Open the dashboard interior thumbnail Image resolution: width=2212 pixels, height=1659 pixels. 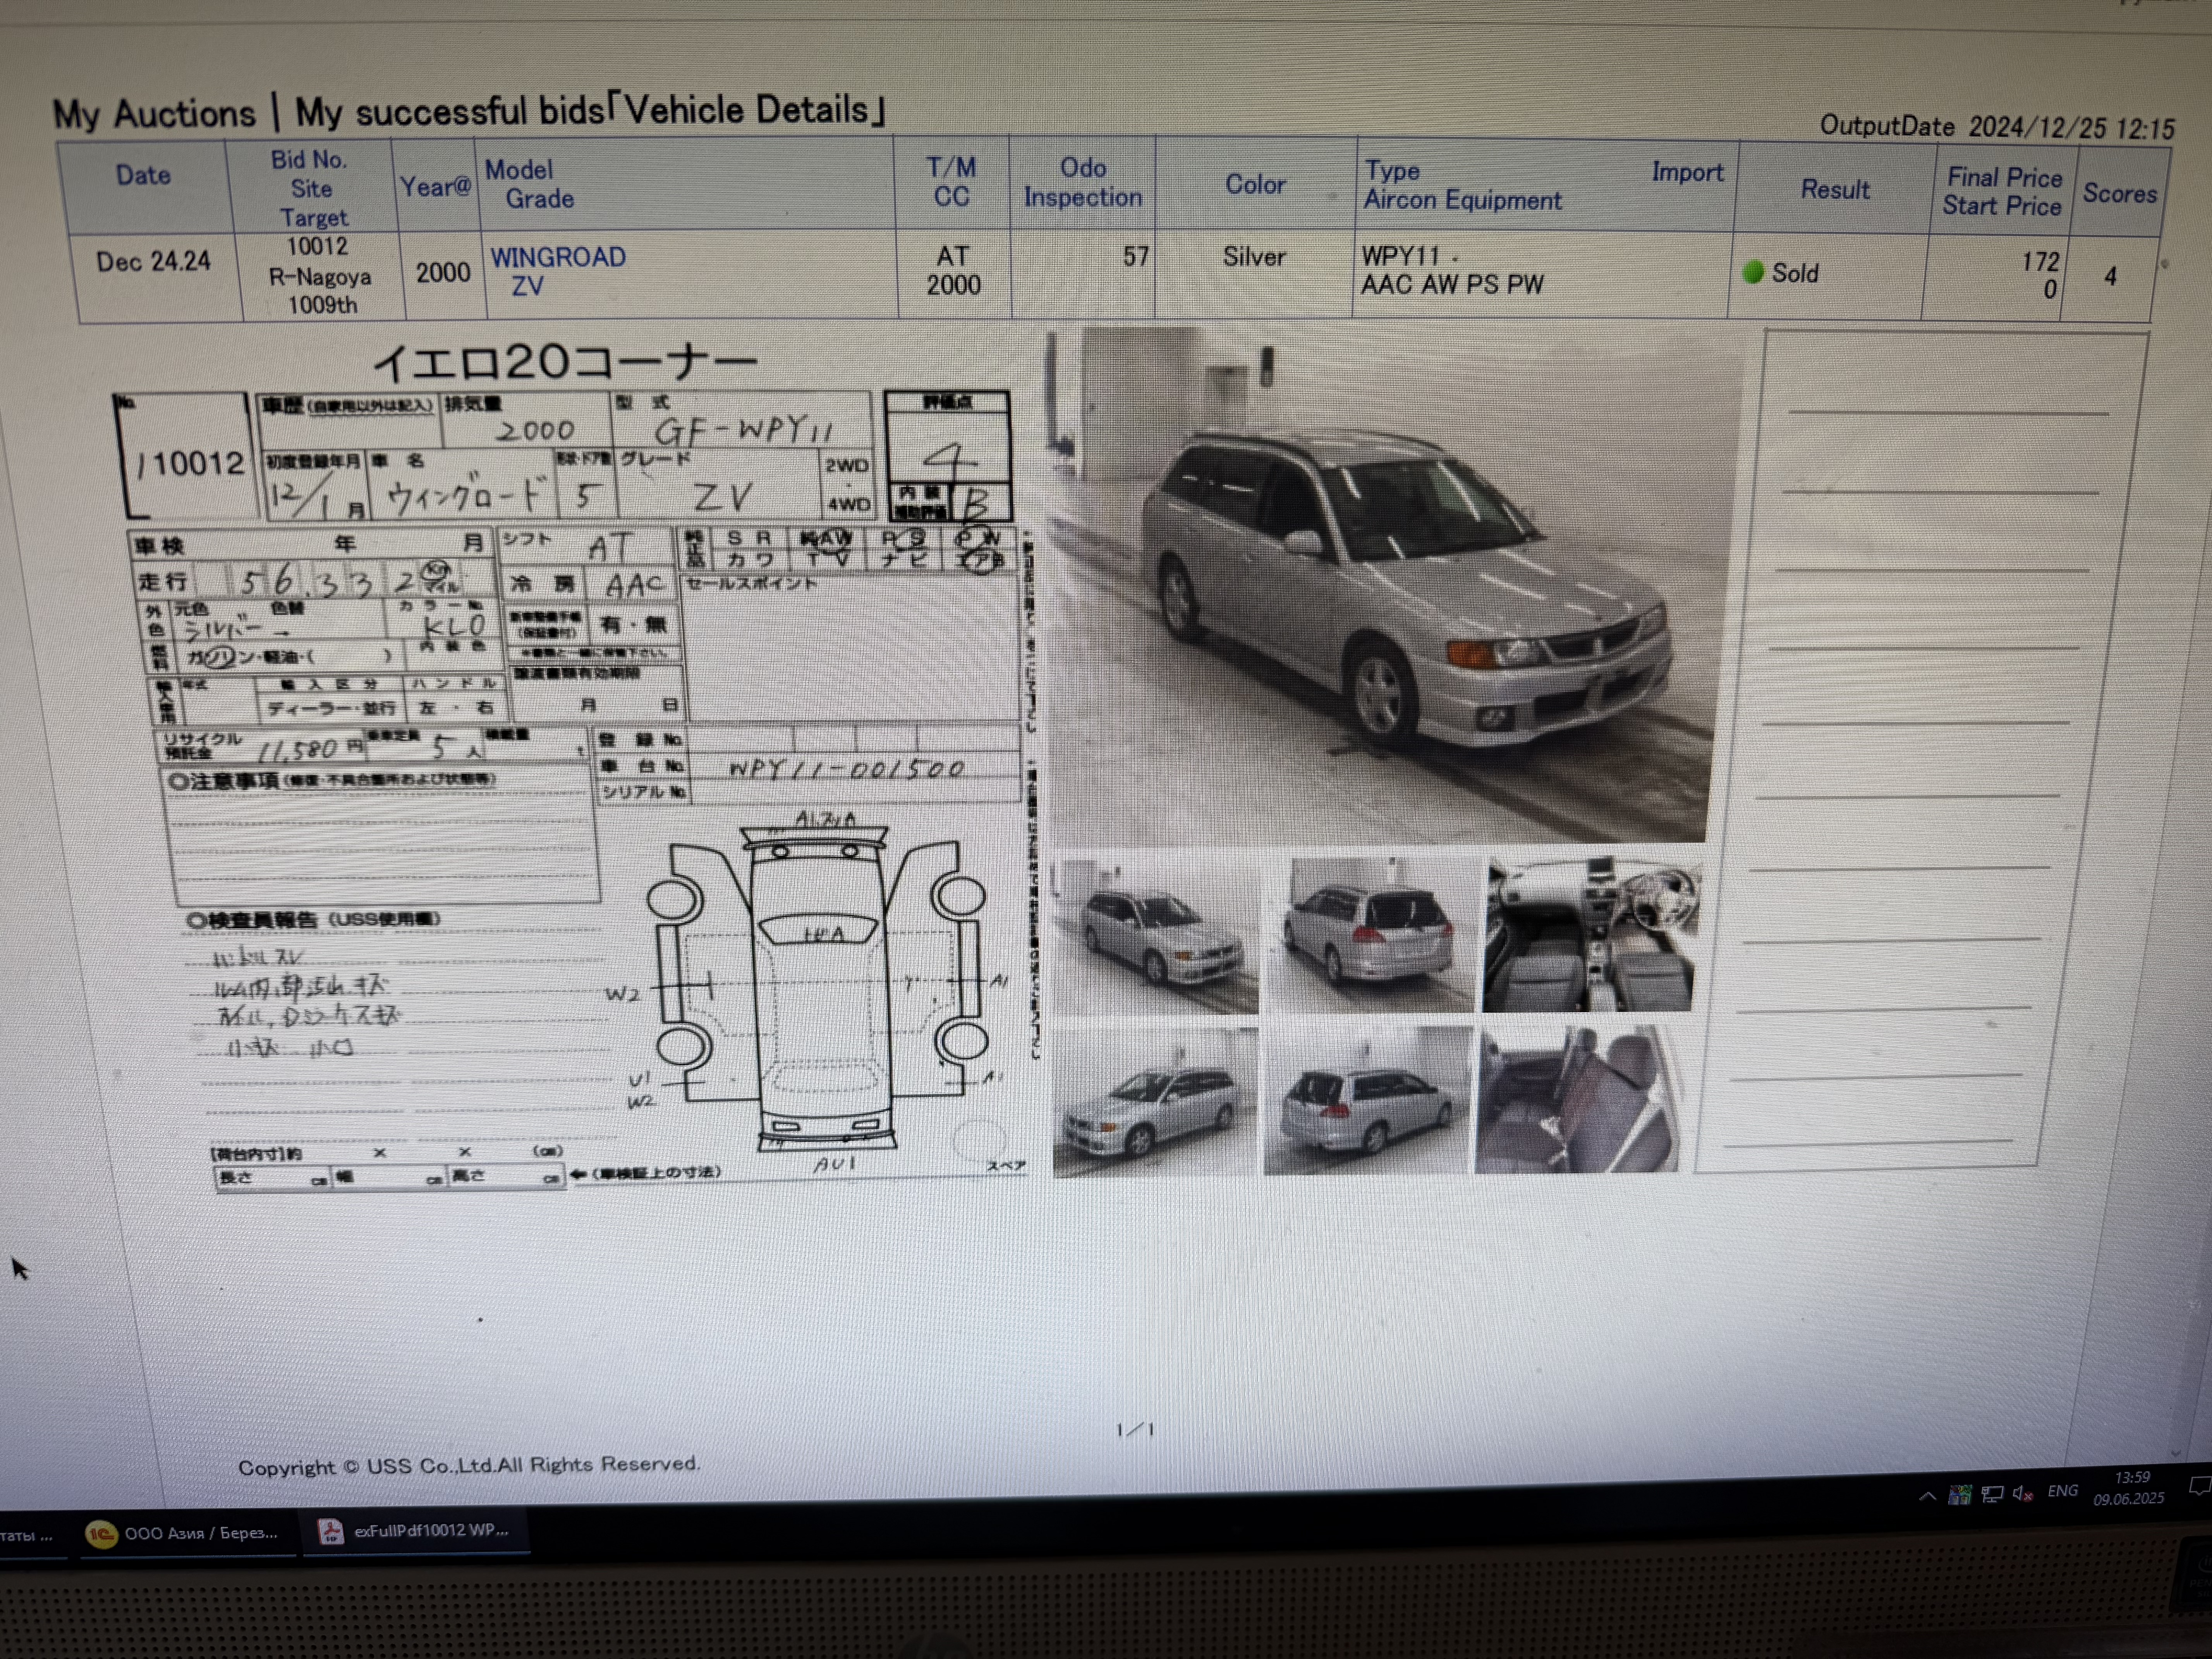[x=1591, y=934]
